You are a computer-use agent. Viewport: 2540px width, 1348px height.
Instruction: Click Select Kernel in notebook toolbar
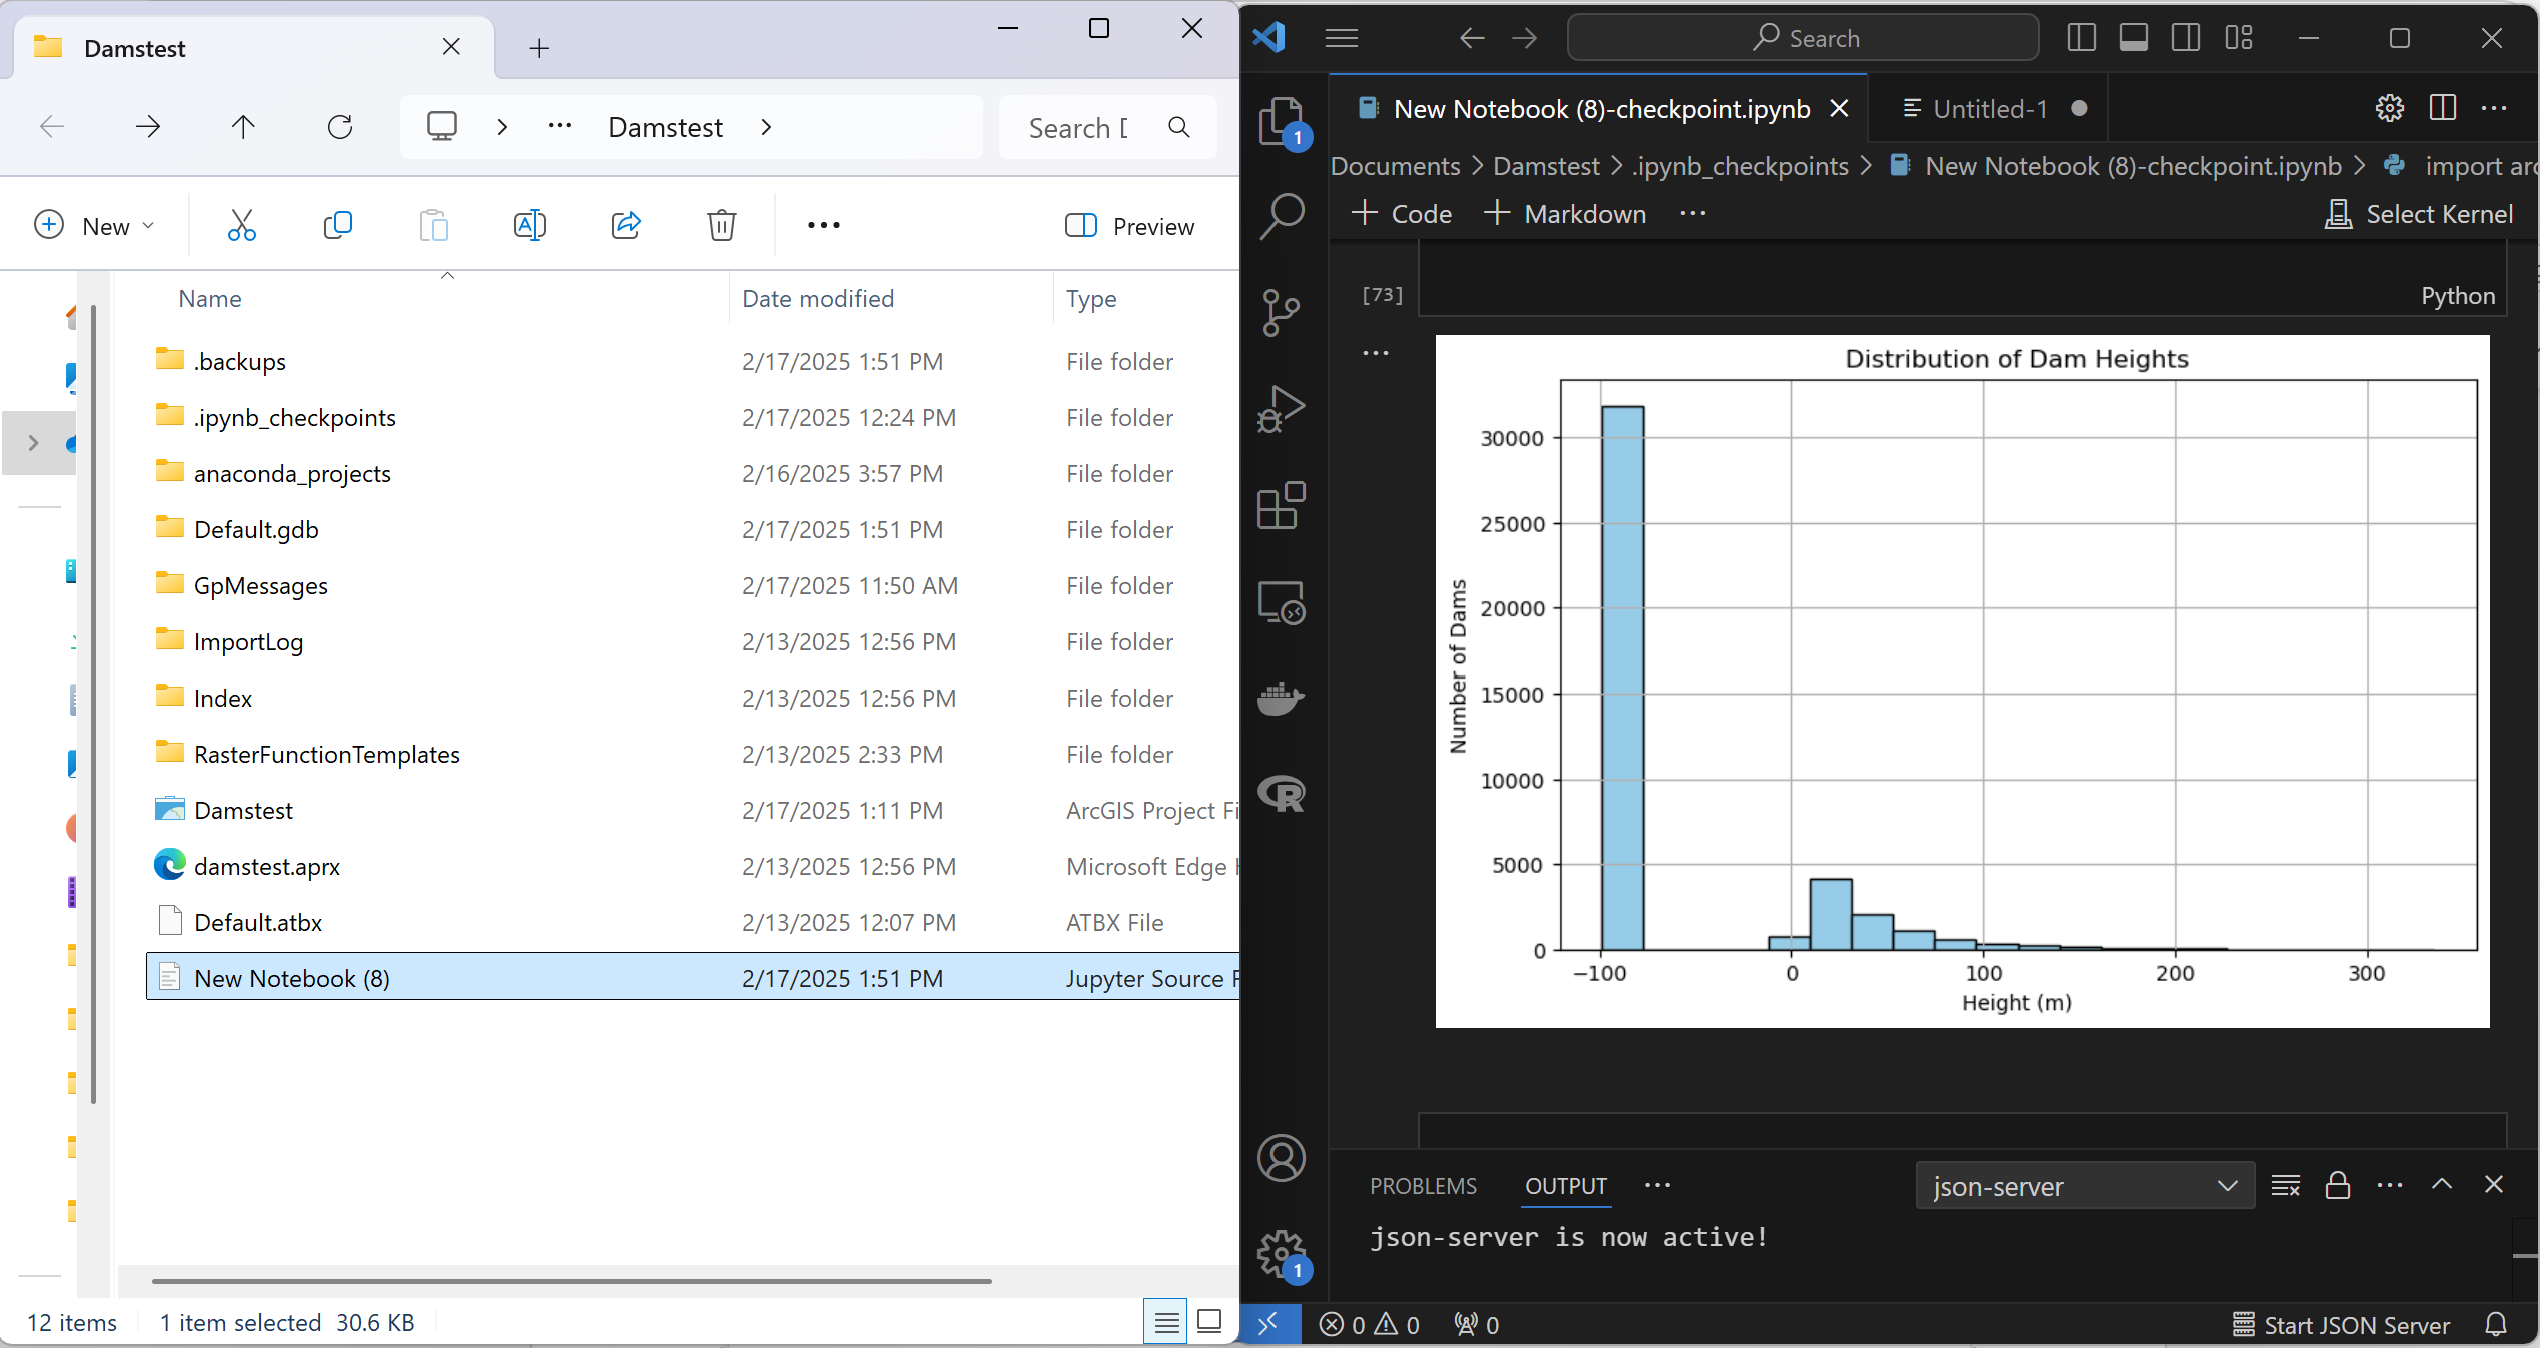pos(2418,214)
